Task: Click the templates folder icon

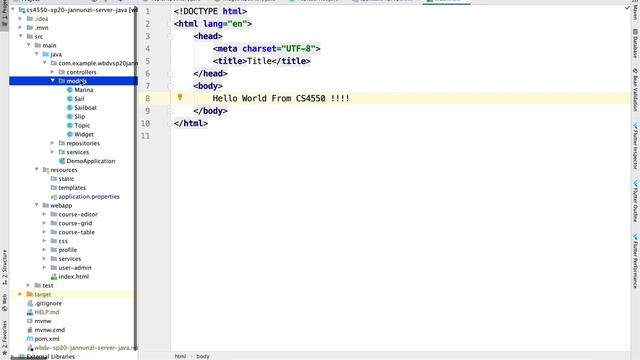Action: [x=53, y=188]
